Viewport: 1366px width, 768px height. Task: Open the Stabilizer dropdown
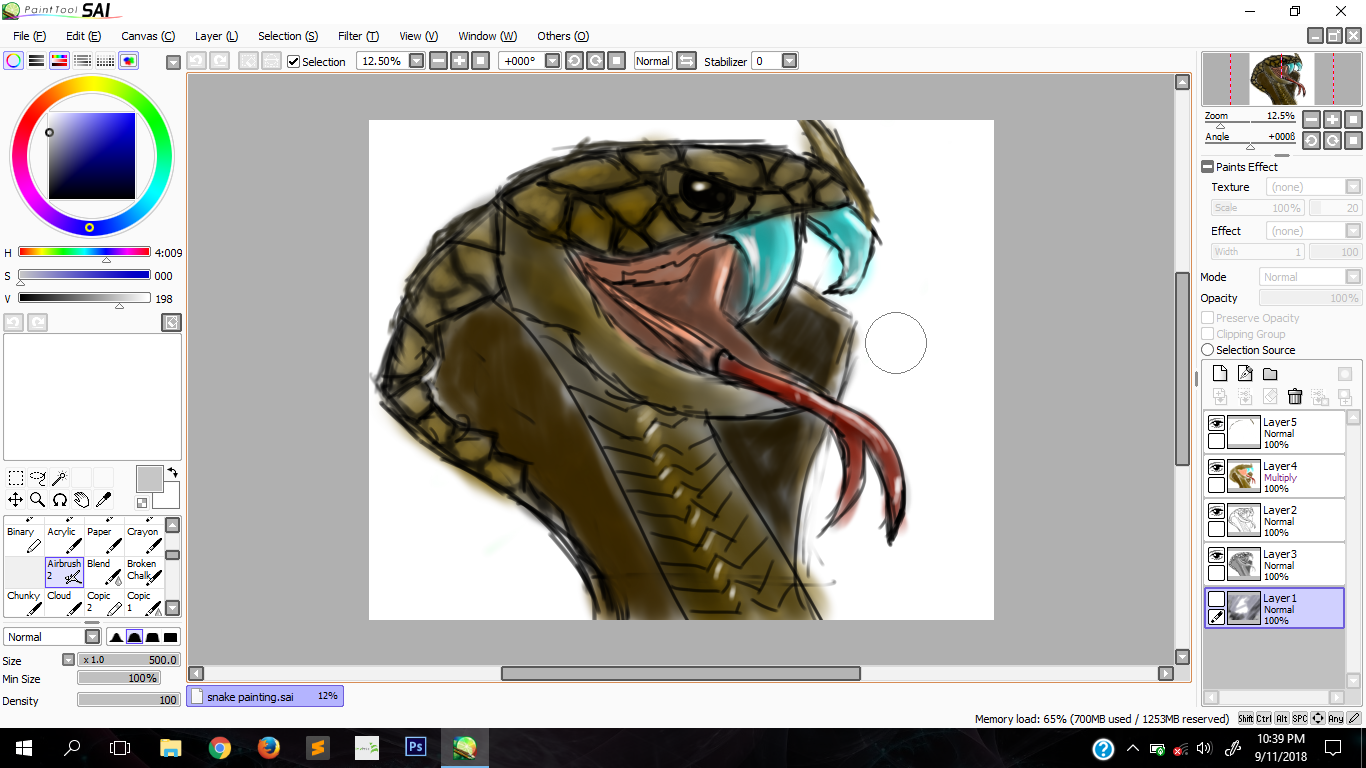[x=789, y=61]
